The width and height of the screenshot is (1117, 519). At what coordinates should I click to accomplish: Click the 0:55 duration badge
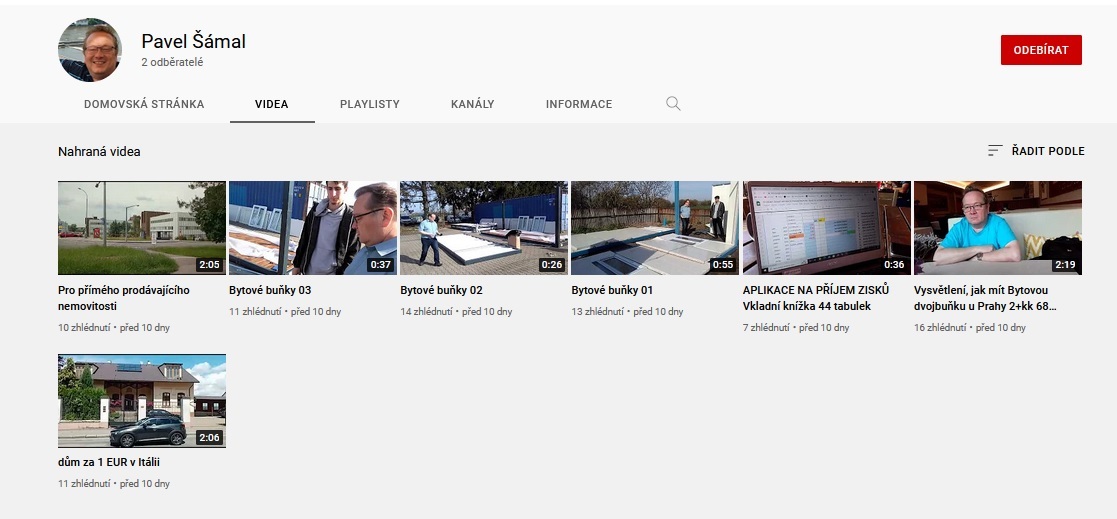[x=723, y=265]
